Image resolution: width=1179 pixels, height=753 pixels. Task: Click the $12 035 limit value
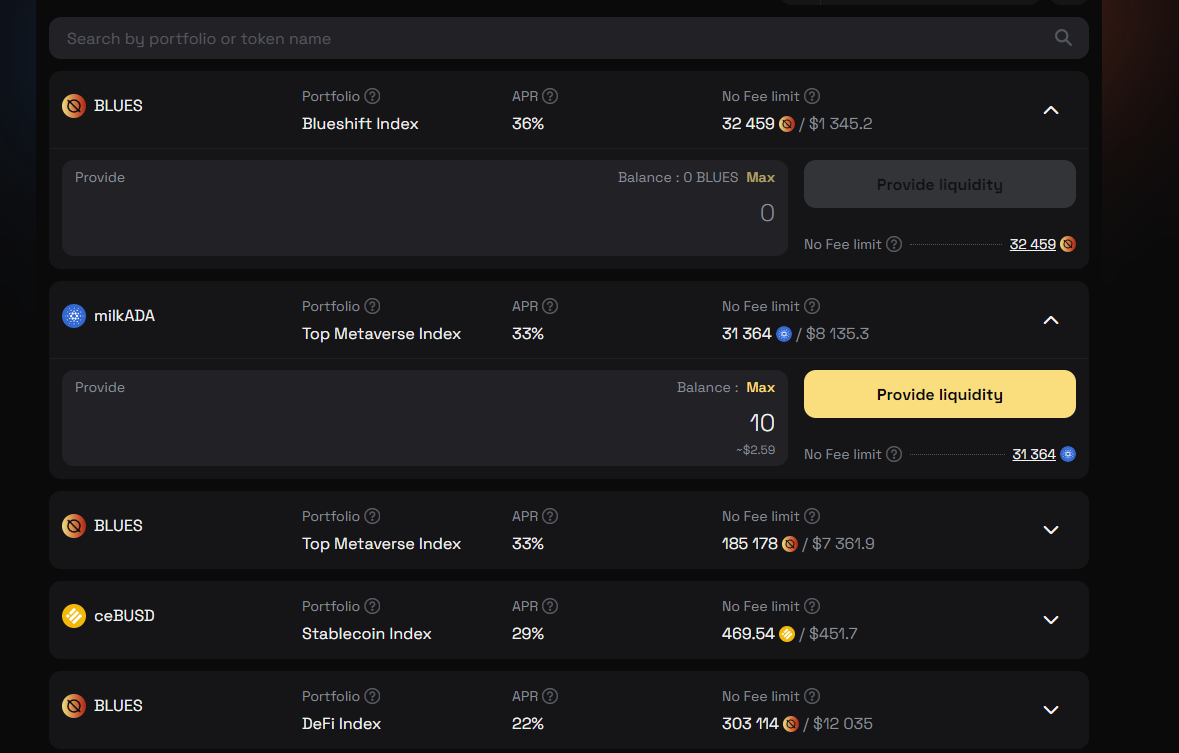pos(843,724)
